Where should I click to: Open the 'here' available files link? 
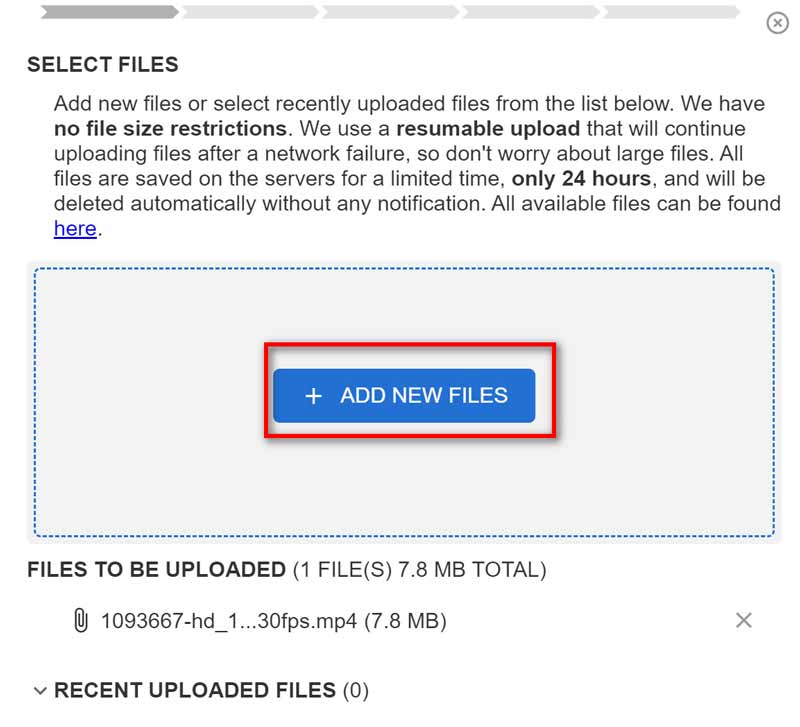75,229
